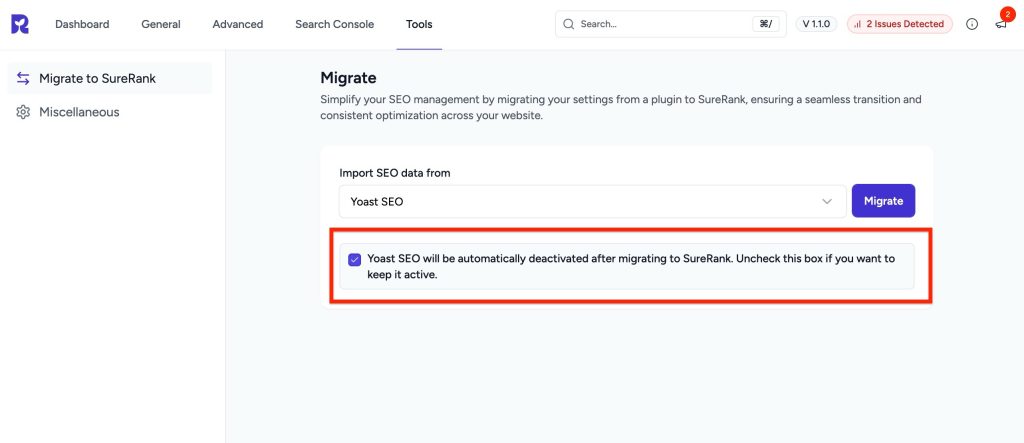Open Miscellaneous sidebar item
Viewport: 1024px width, 443px height.
[110, 112]
